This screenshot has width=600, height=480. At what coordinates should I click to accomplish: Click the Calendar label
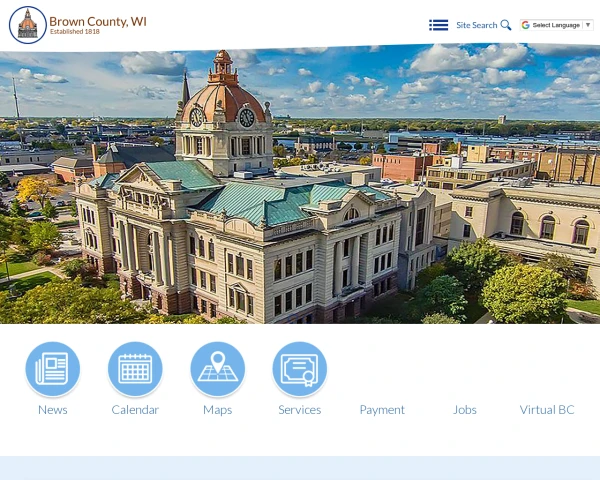point(135,410)
